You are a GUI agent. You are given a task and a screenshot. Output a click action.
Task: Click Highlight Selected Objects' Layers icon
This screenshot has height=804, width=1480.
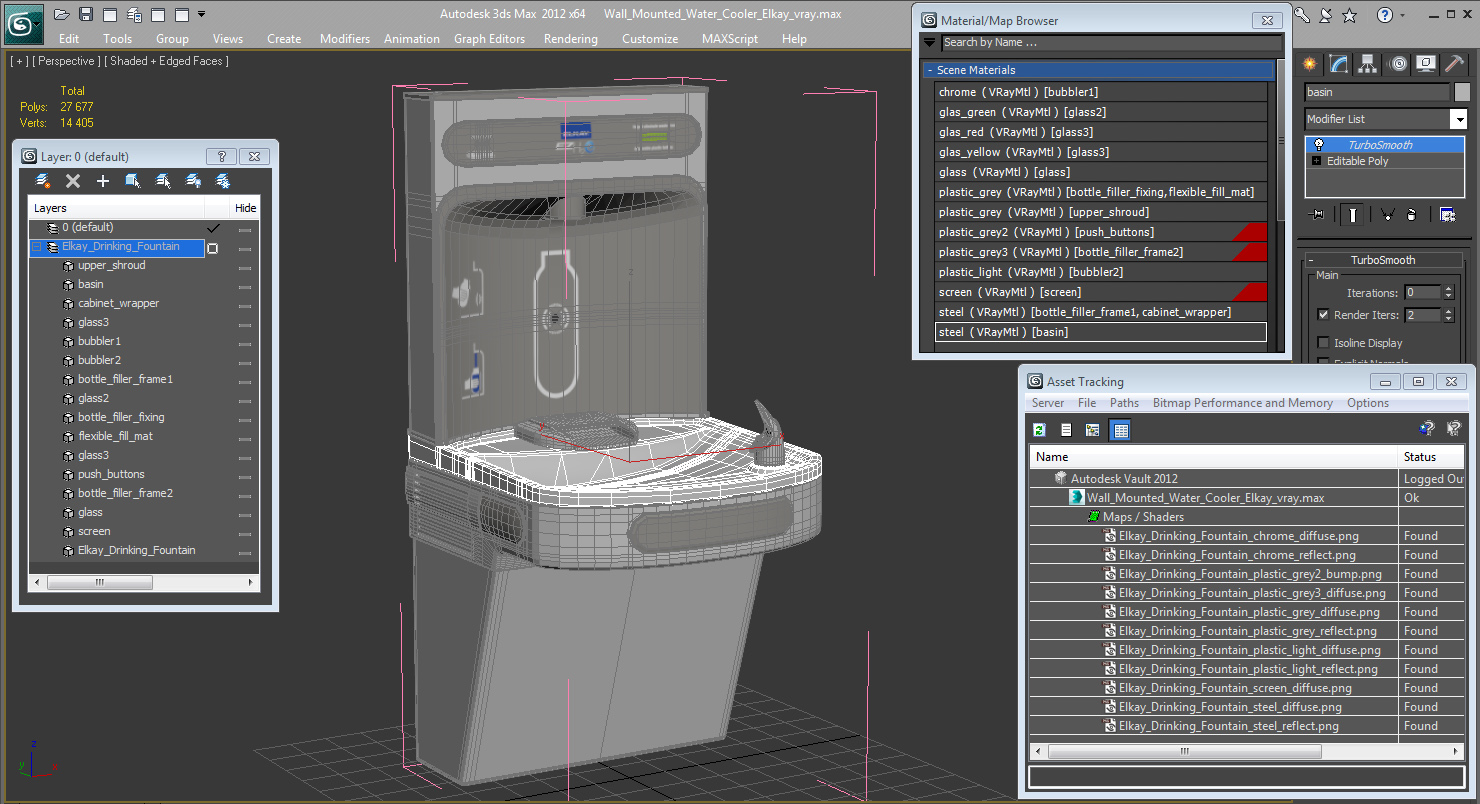point(163,181)
